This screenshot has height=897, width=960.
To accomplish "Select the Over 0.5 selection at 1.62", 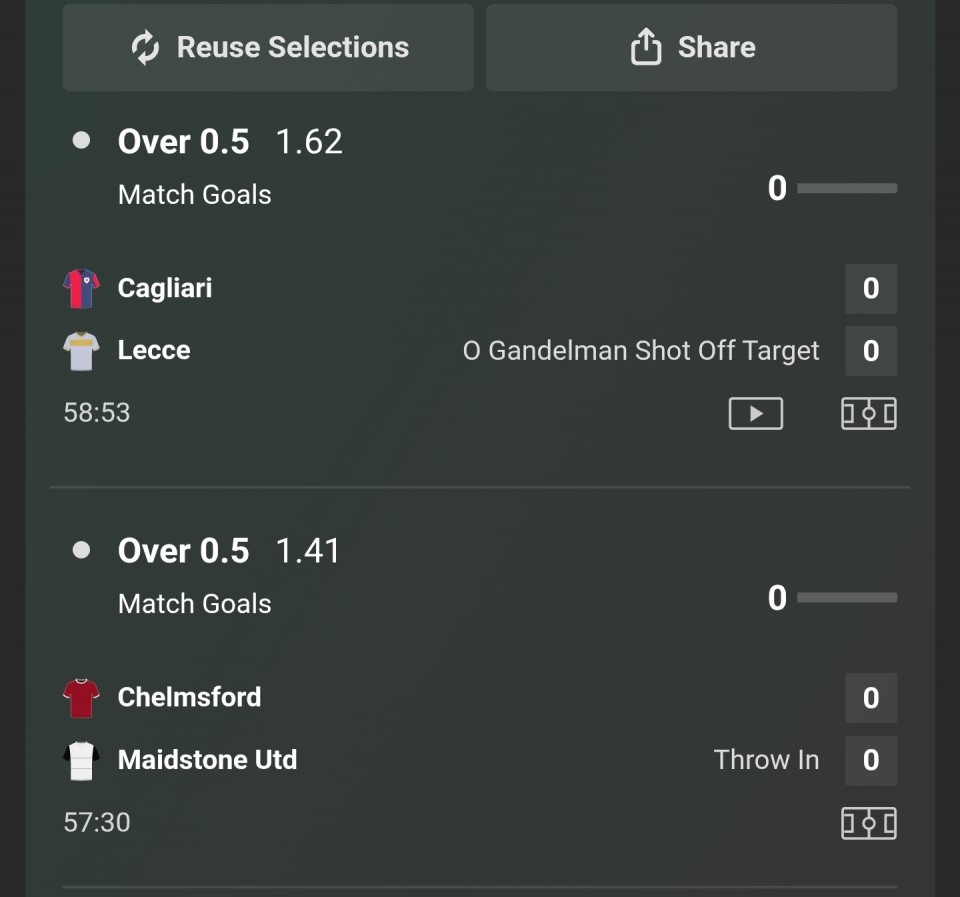I will pos(184,142).
